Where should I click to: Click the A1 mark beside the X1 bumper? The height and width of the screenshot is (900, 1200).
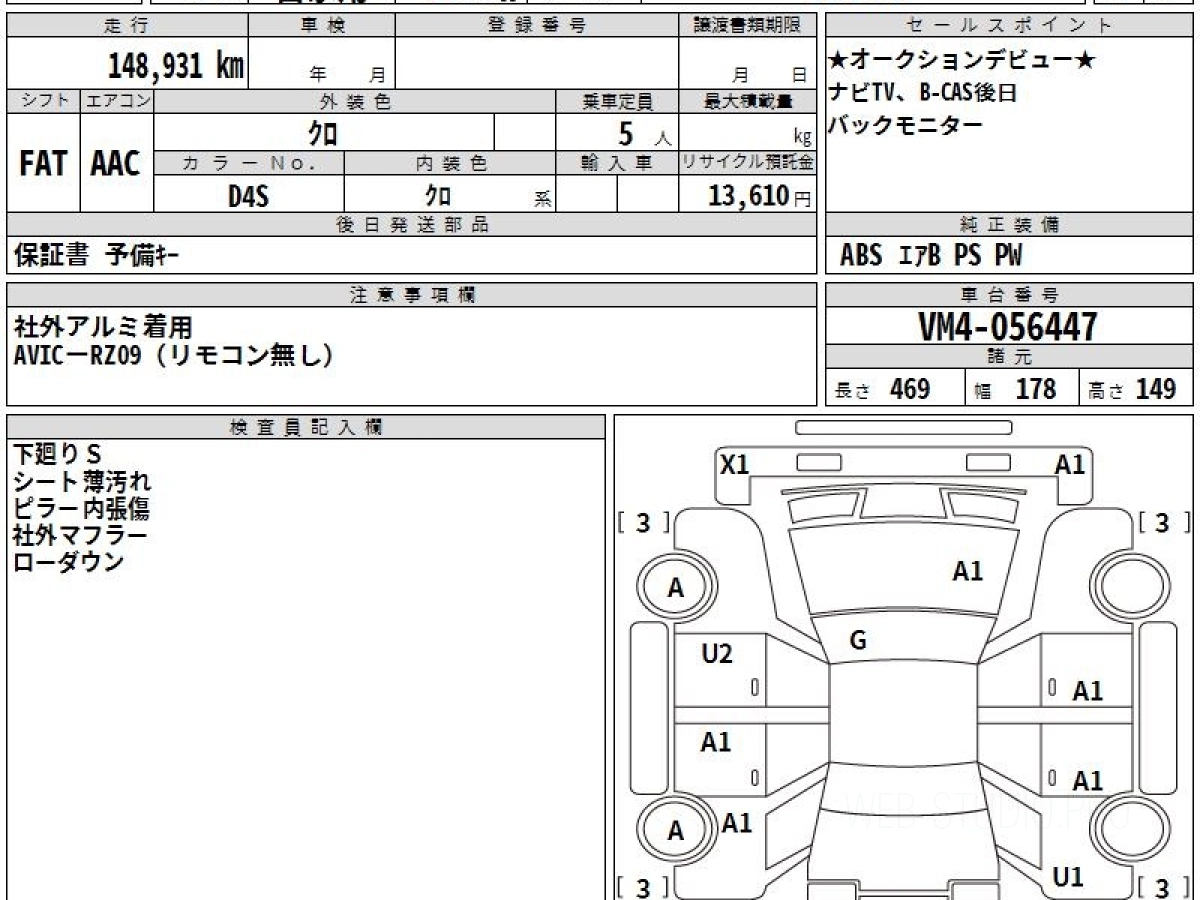click(1070, 464)
